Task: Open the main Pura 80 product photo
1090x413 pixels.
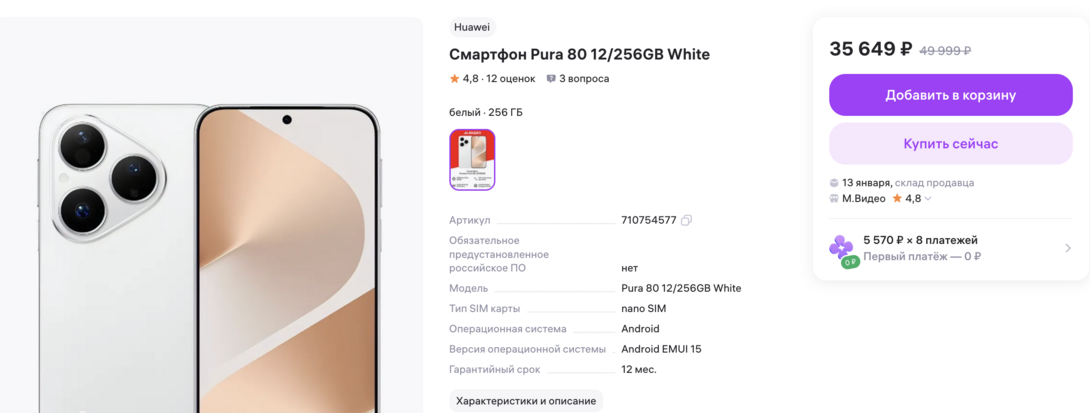Action: (x=210, y=216)
